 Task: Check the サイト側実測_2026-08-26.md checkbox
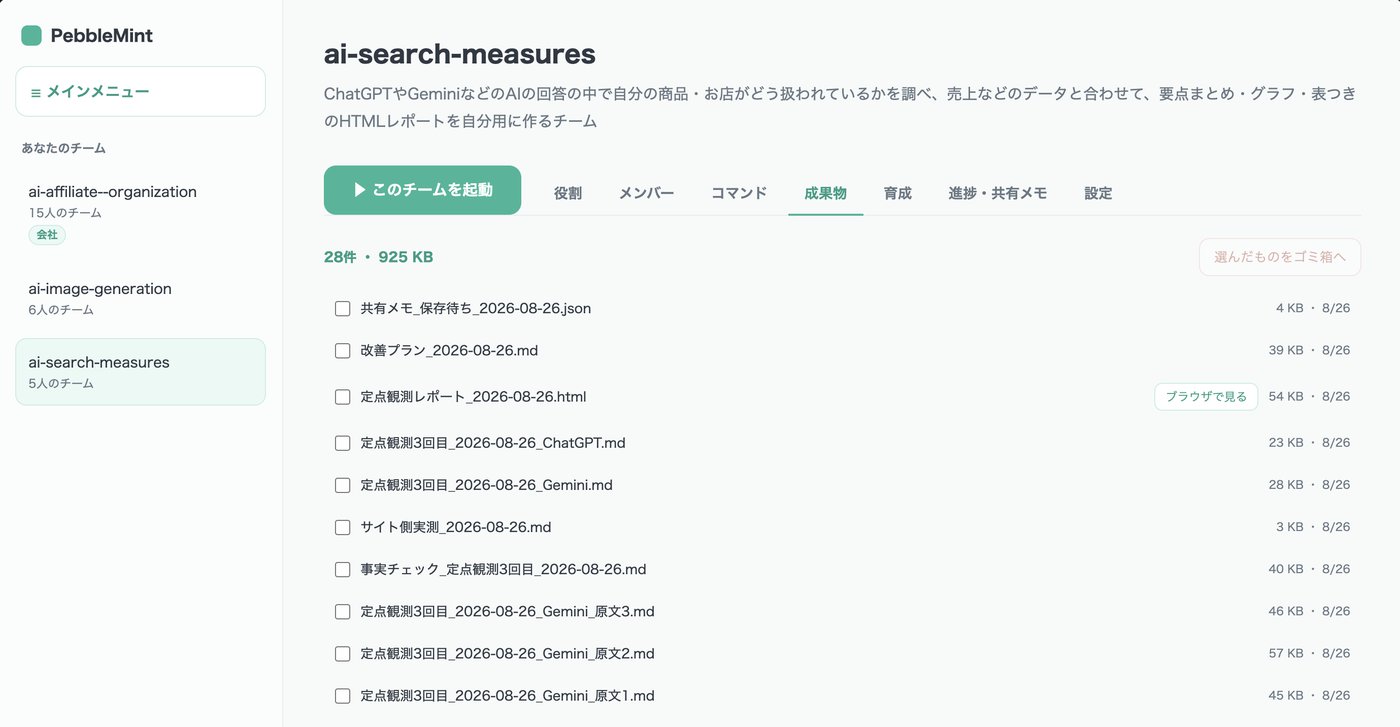pyautogui.click(x=342, y=527)
